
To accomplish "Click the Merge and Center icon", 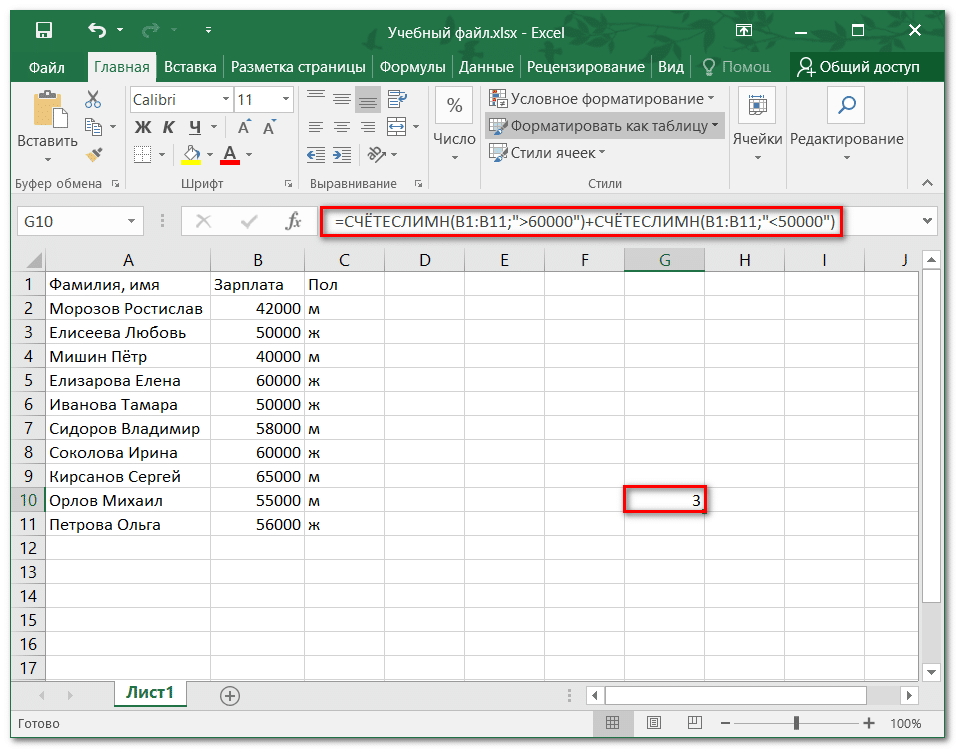I will pyautogui.click(x=396, y=127).
